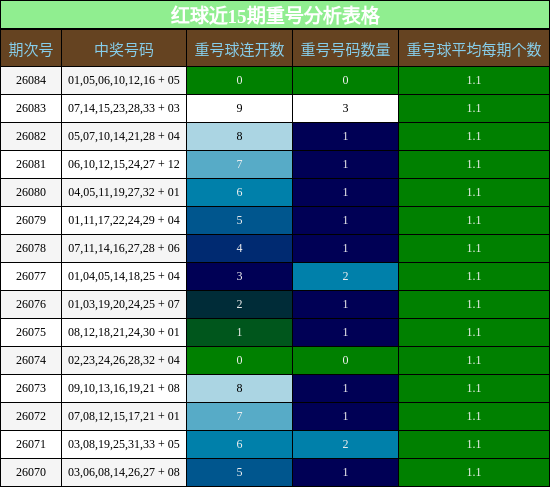Select numbers 04,05,11,19,27,32 + 01
The image size is (550, 487).
click(x=124, y=192)
